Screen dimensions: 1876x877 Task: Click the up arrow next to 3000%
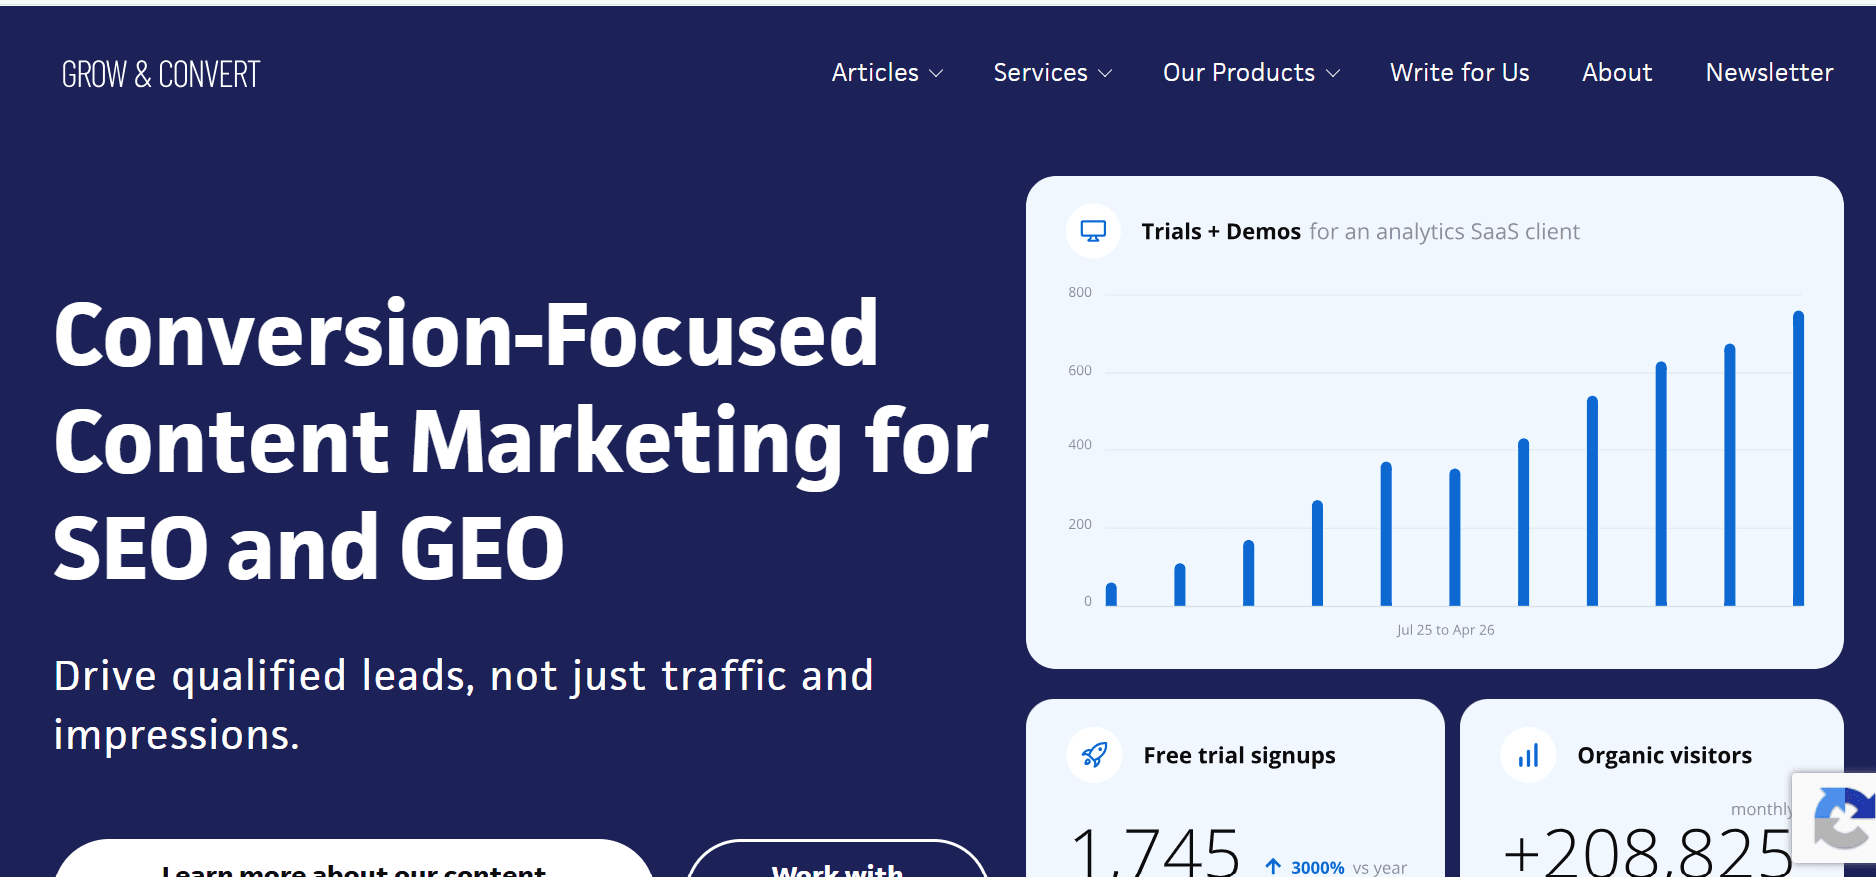1273,866
